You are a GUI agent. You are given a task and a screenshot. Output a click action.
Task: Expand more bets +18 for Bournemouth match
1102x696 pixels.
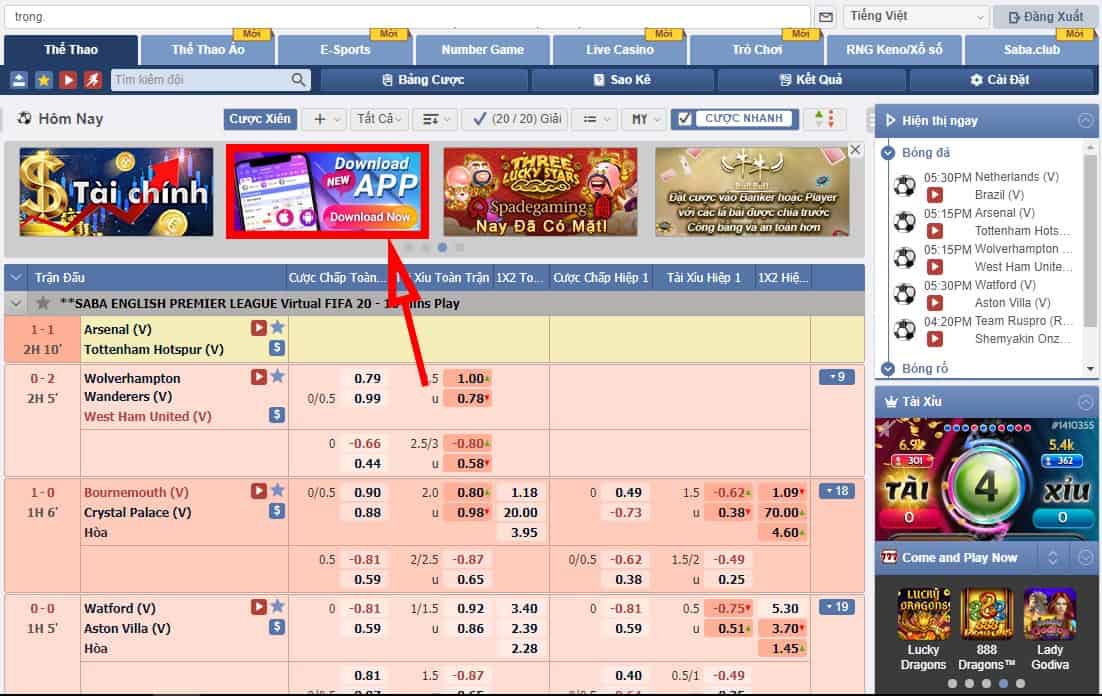pos(836,491)
